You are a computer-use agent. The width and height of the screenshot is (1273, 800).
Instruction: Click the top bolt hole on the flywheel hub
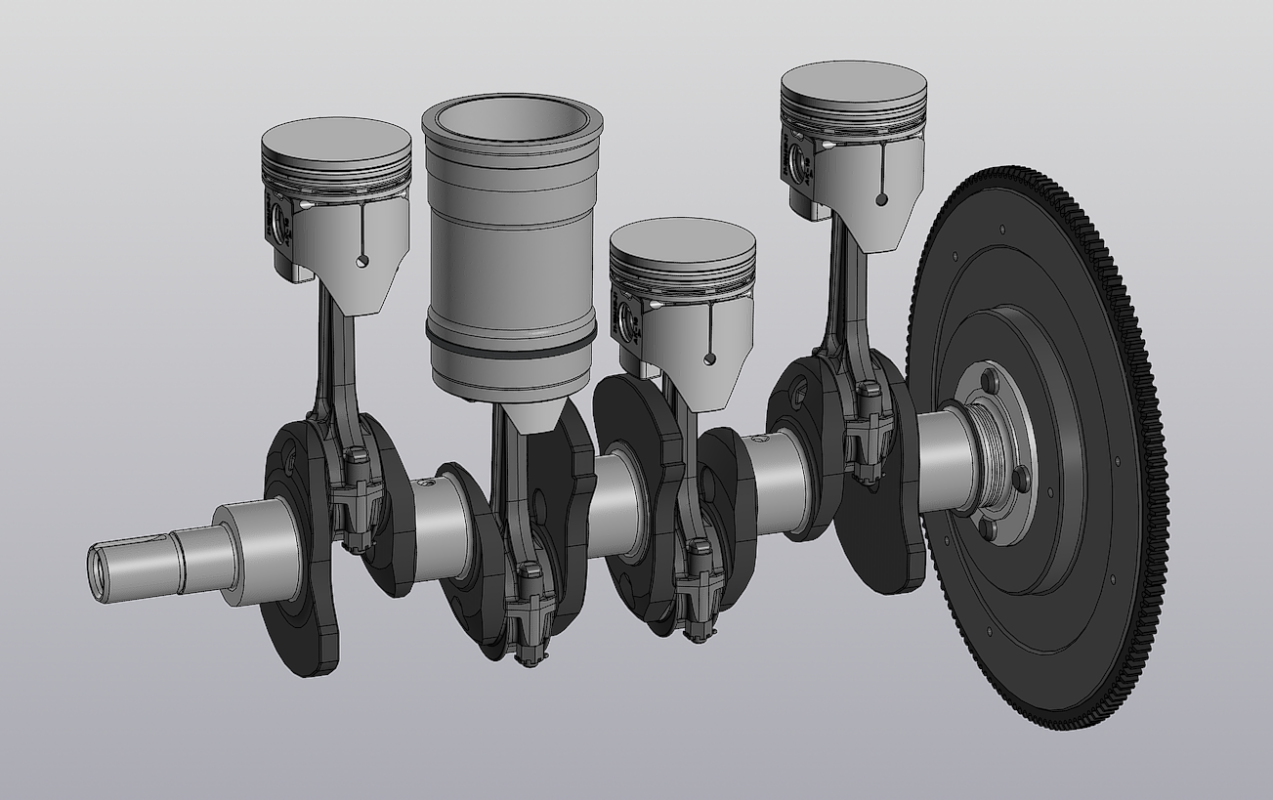[989, 381]
